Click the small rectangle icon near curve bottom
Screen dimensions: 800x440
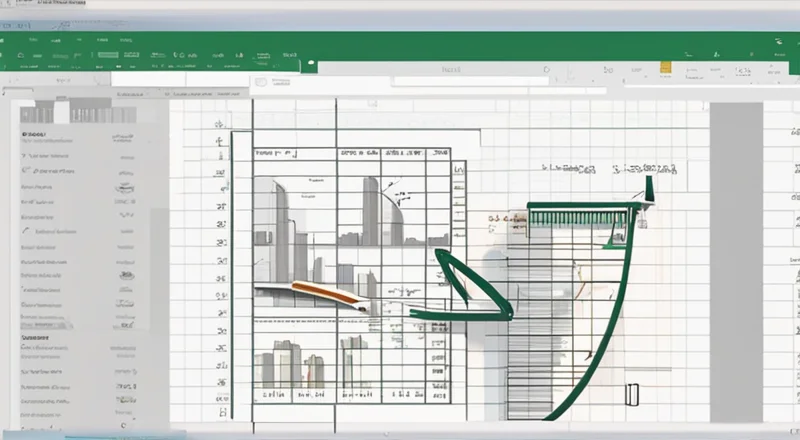pyautogui.click(x=631, y=394)
